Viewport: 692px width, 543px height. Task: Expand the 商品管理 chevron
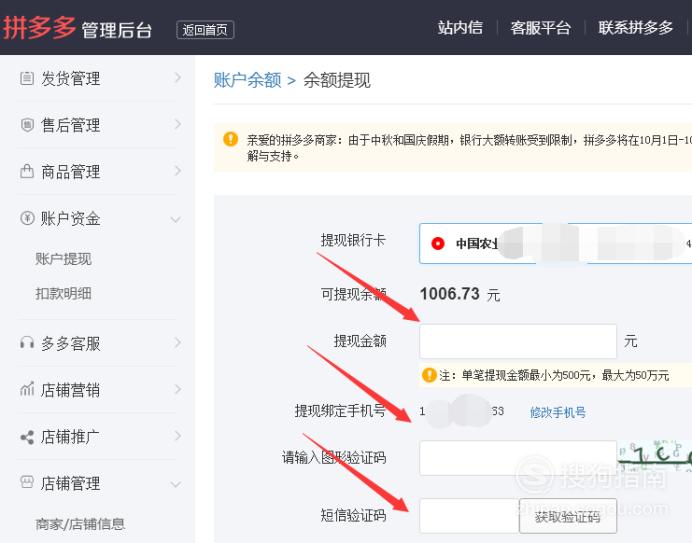coord(177,171)
